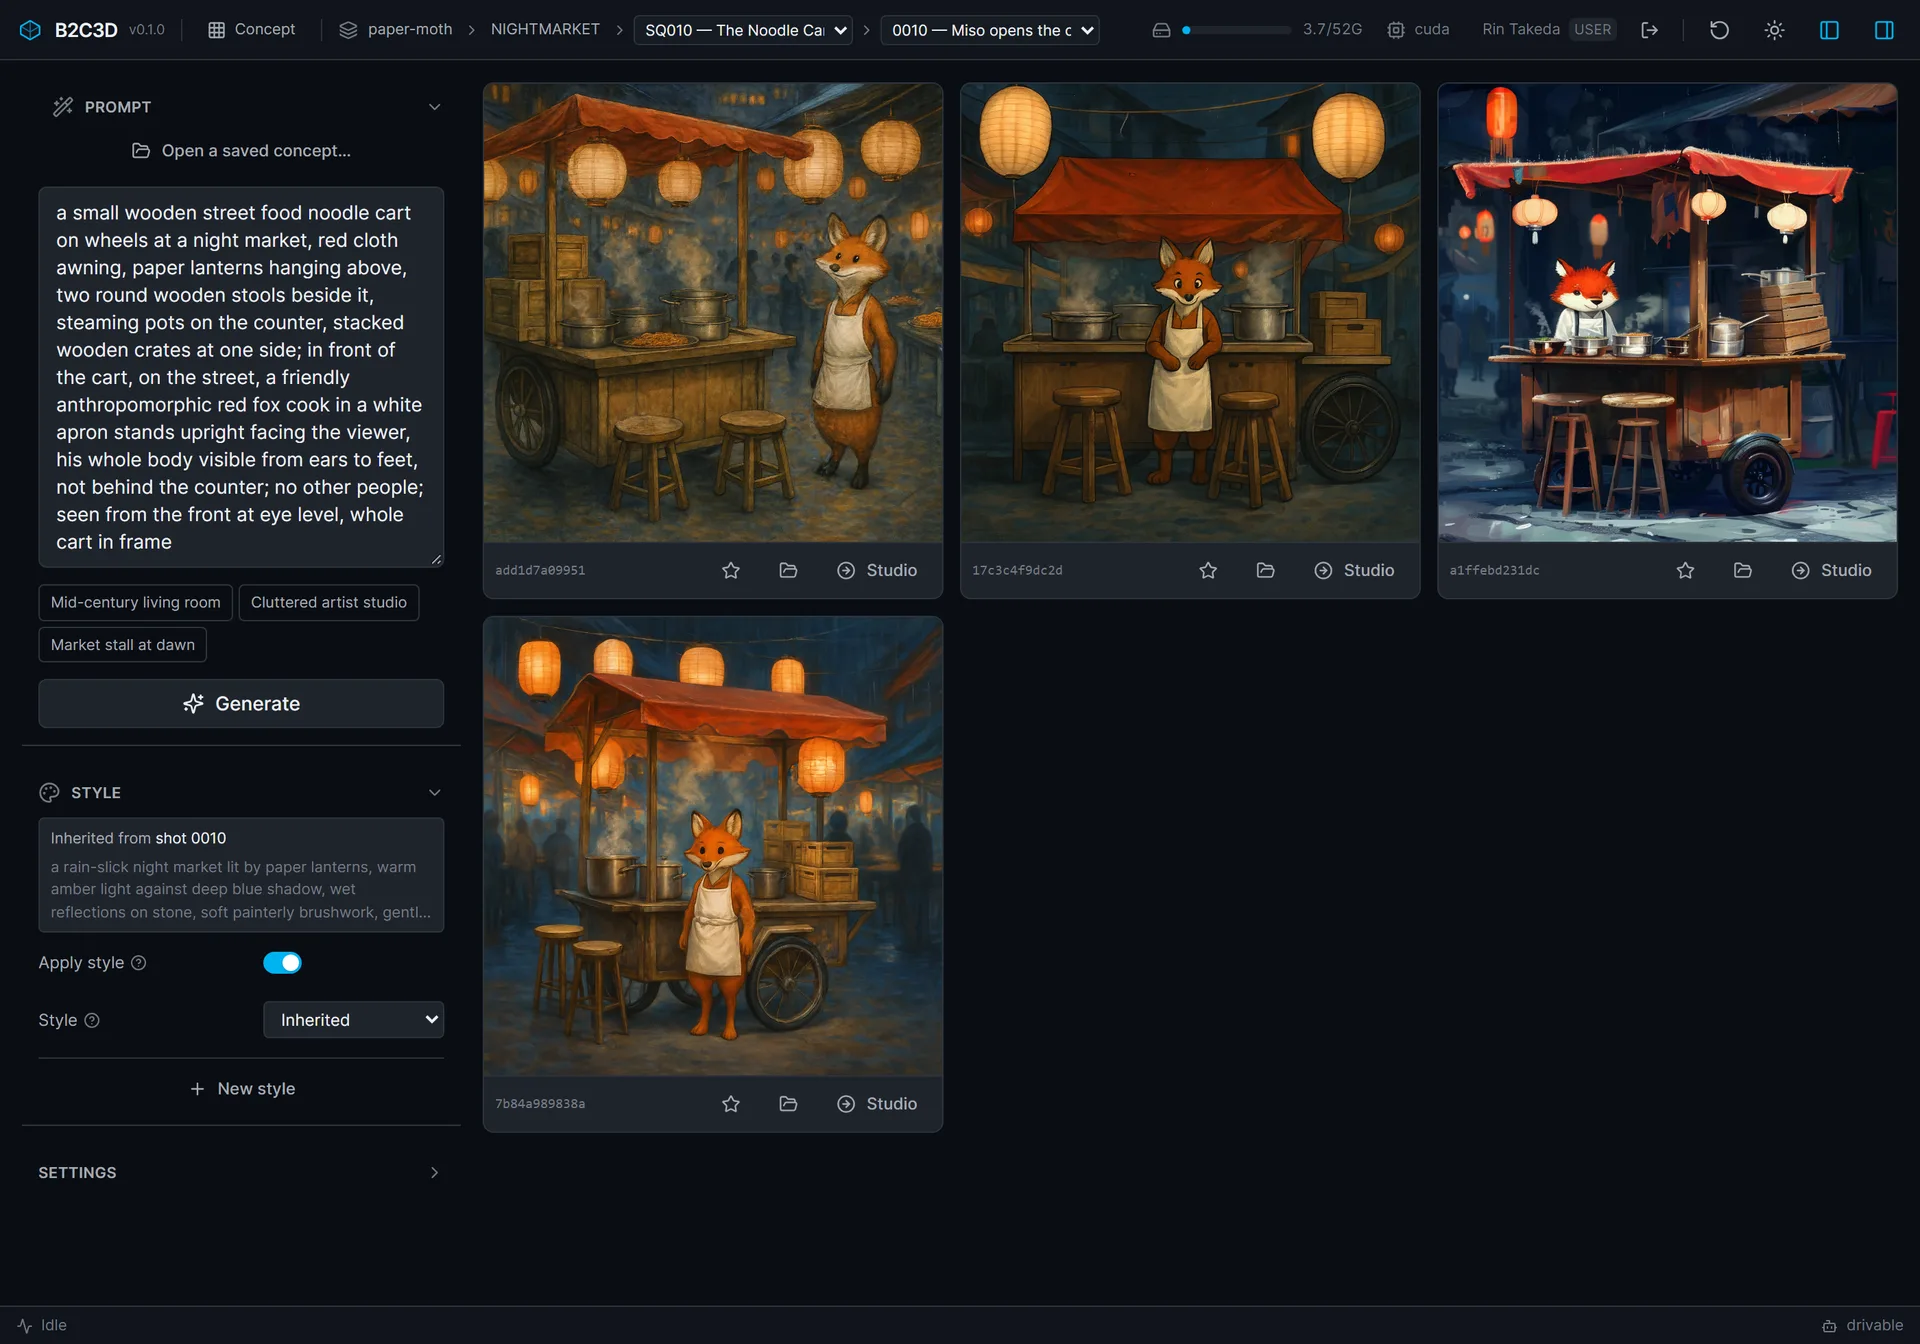This screenshot has height=1344, width=1920.
Task: Click the paper-moth layers icon
Action: point(348,30)
